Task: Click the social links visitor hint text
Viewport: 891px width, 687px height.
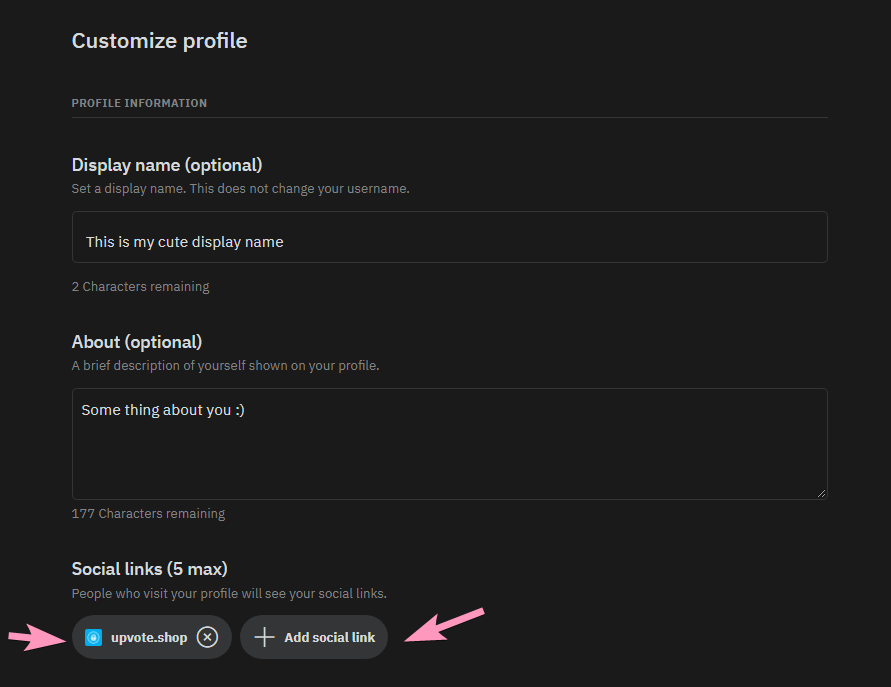Action: tap(229, 593)
